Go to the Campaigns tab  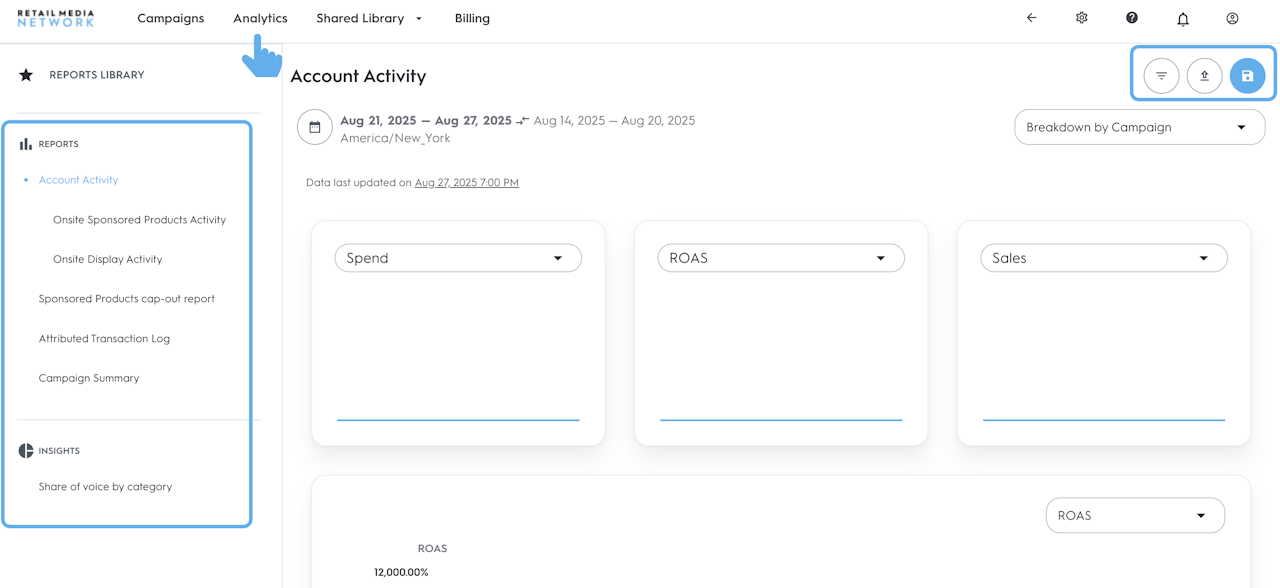pyautogui.click(x=171, y=18)
